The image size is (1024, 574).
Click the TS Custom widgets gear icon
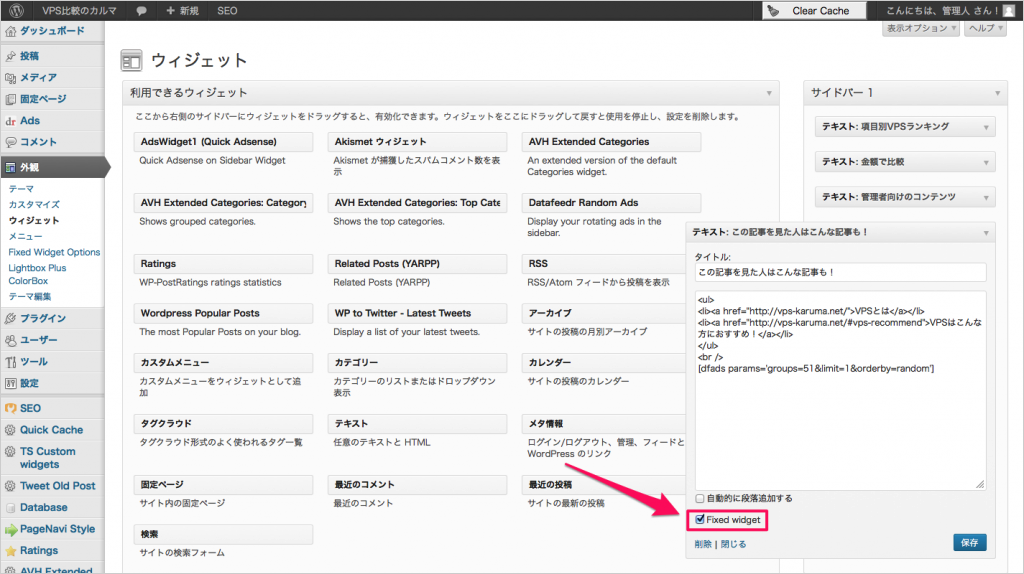coord(10,451)
